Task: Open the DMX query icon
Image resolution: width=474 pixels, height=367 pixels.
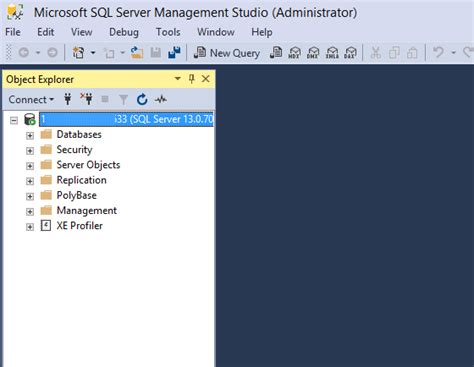Action: 313,53
